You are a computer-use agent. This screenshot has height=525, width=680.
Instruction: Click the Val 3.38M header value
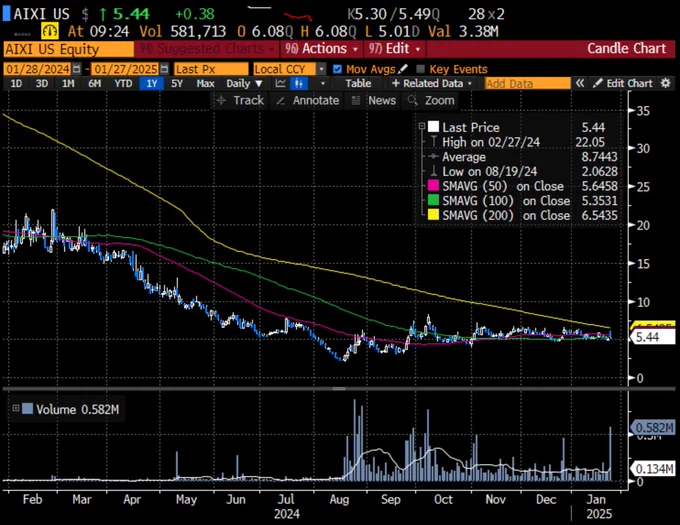[x=463, y=31]
